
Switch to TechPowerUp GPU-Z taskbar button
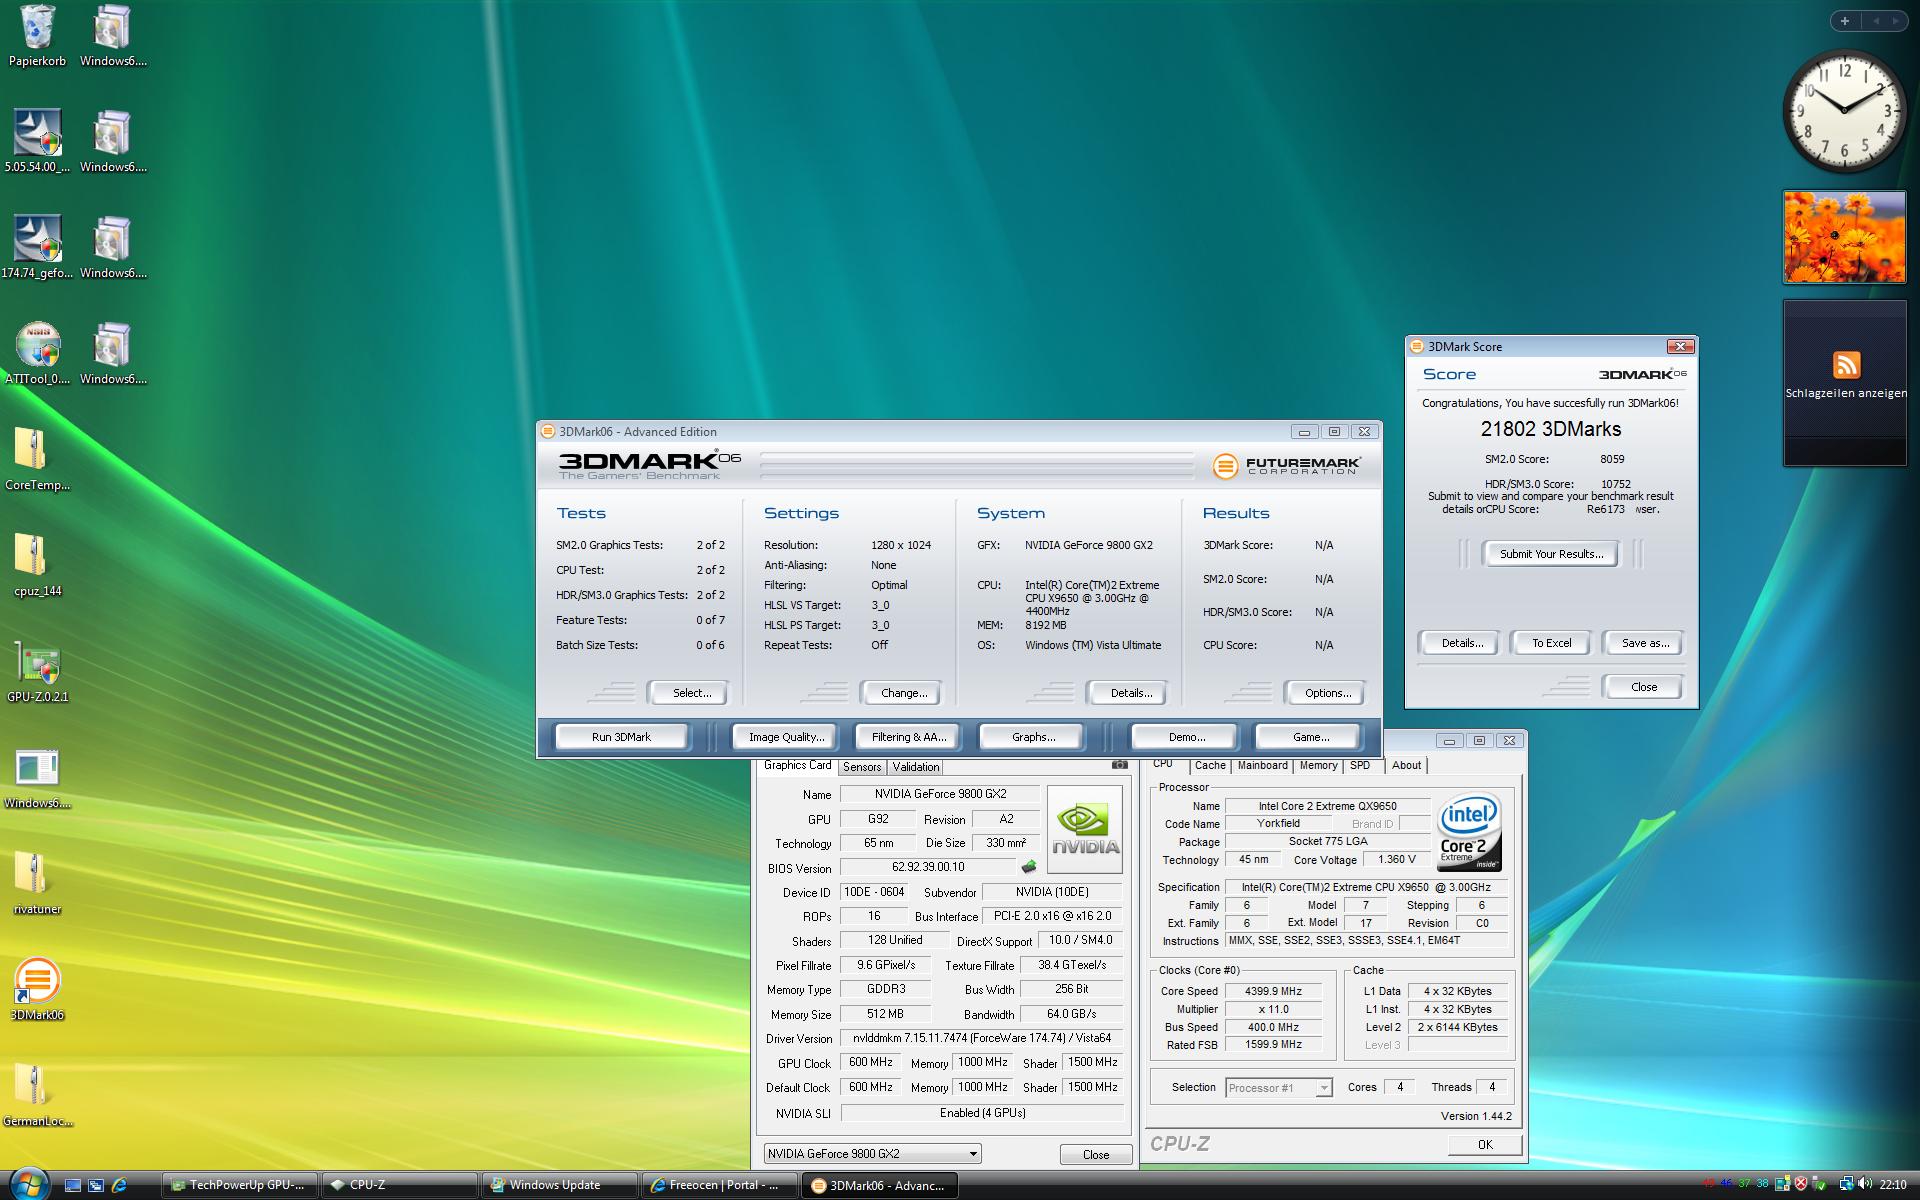click(x=239, y=1185)
